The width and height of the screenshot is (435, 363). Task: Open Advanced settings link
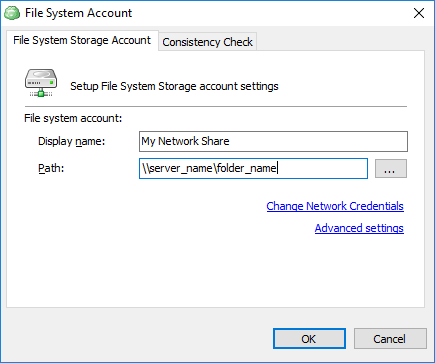(359, 228)
